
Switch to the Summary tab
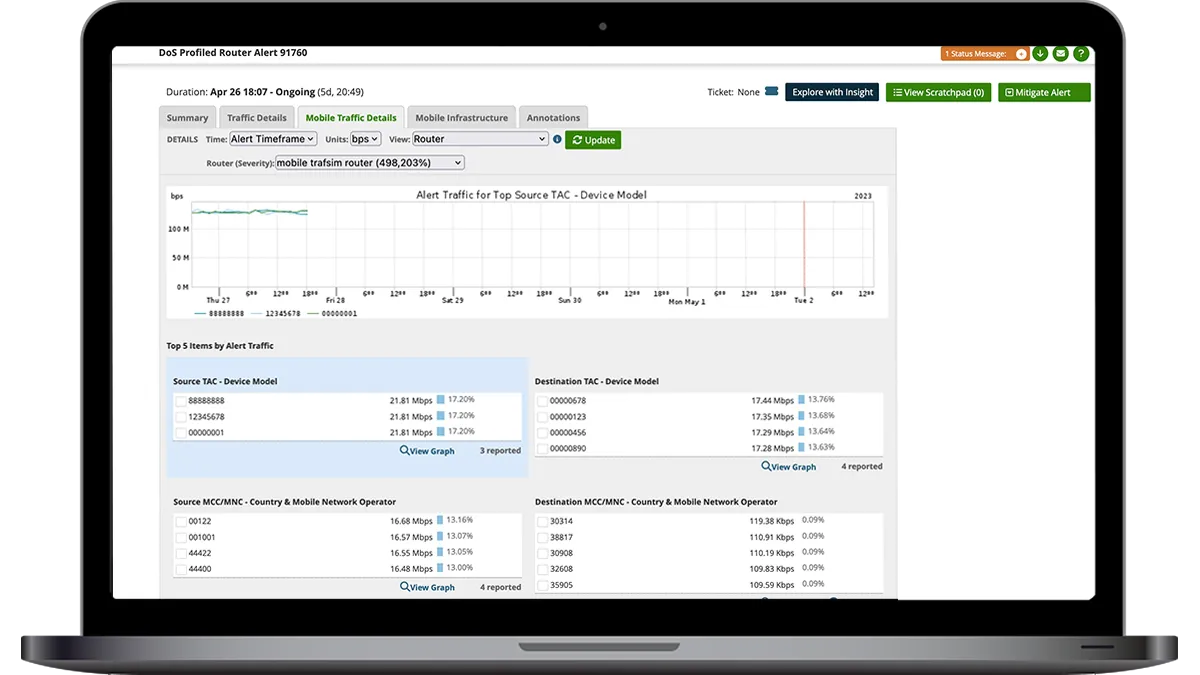187,117
